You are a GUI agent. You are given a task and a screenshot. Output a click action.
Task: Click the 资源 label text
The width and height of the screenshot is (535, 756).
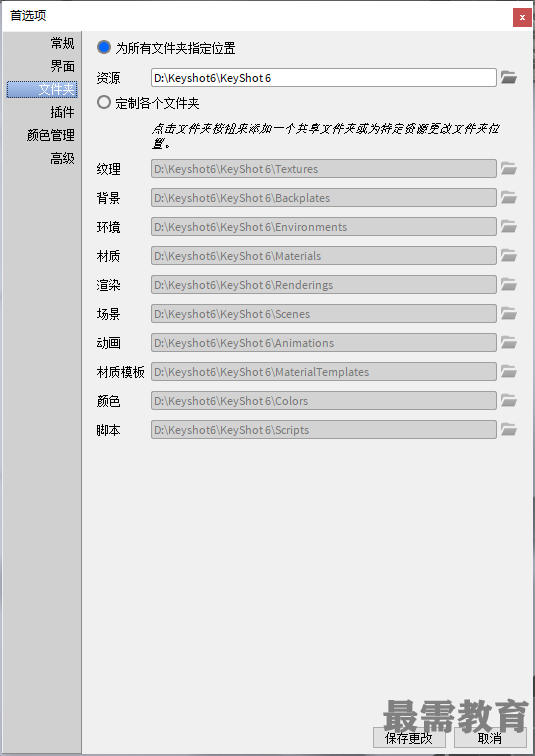pos(108,78)
